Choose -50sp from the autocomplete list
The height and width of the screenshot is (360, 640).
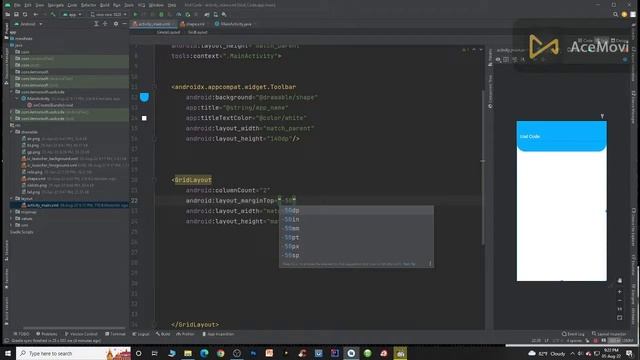(356, 255)
